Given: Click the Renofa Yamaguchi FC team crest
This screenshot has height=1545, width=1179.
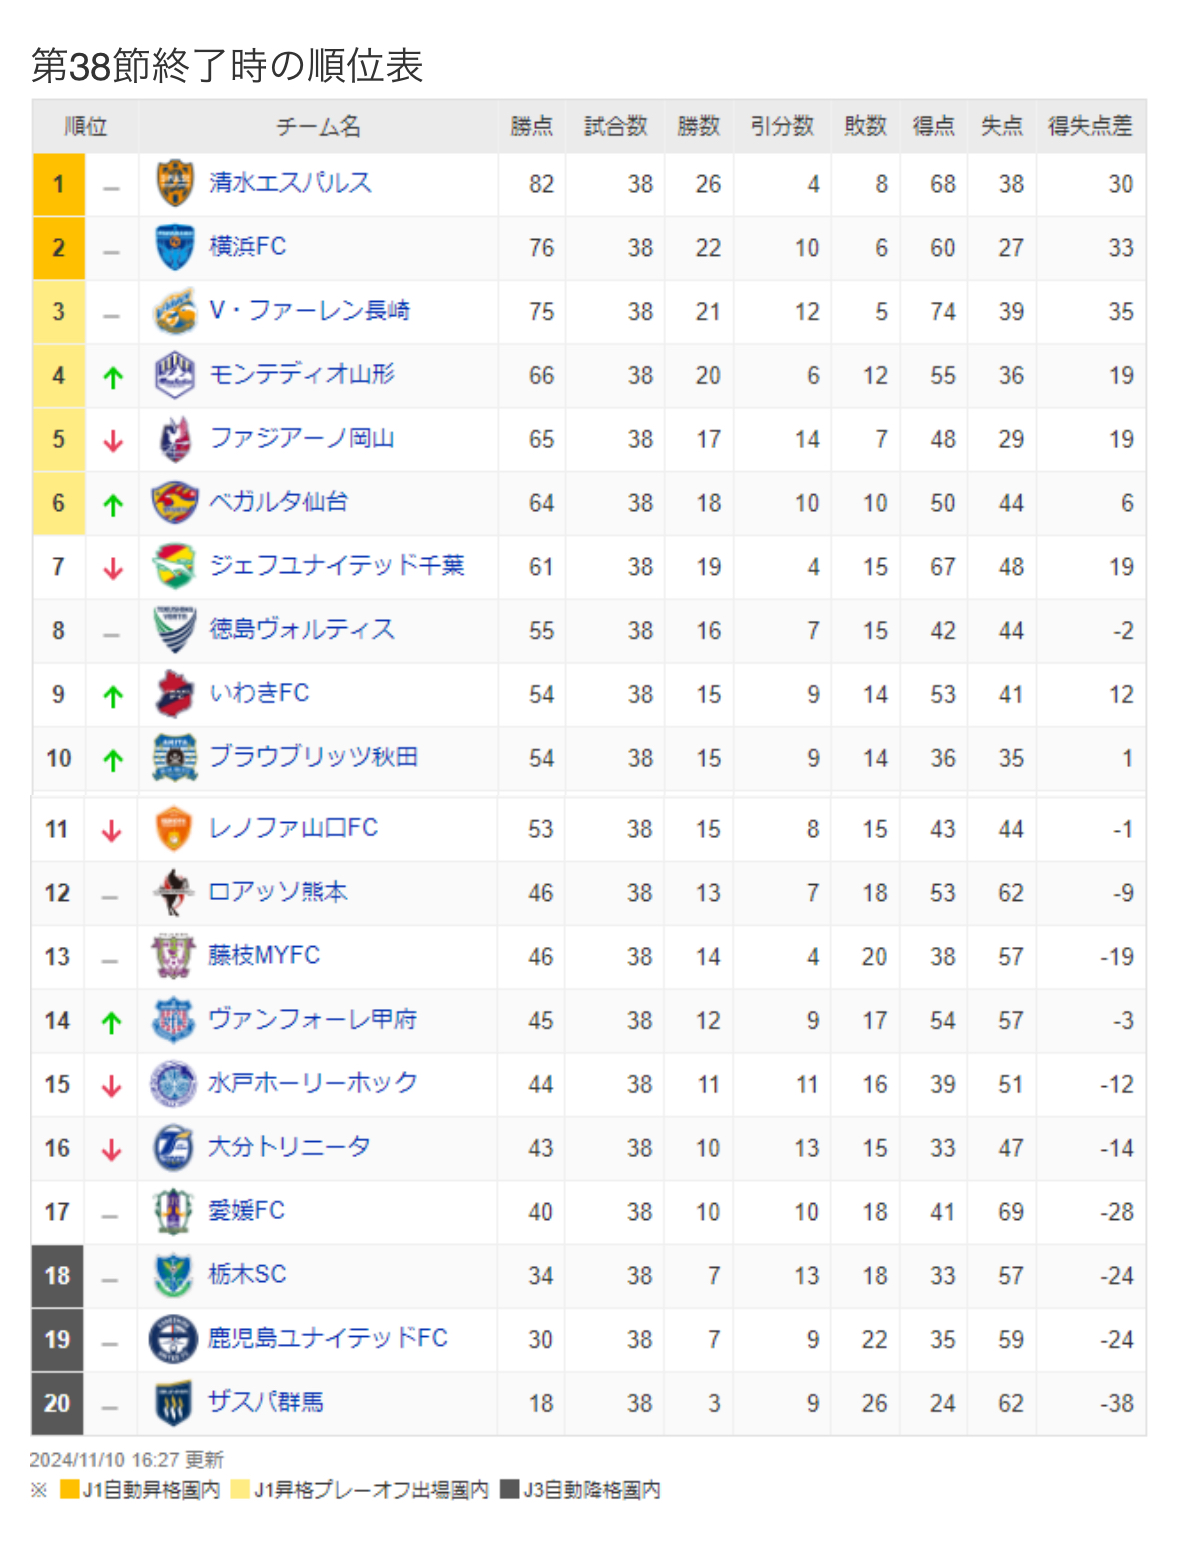Looking at the screenshot, I should click(x=174, y=829).
